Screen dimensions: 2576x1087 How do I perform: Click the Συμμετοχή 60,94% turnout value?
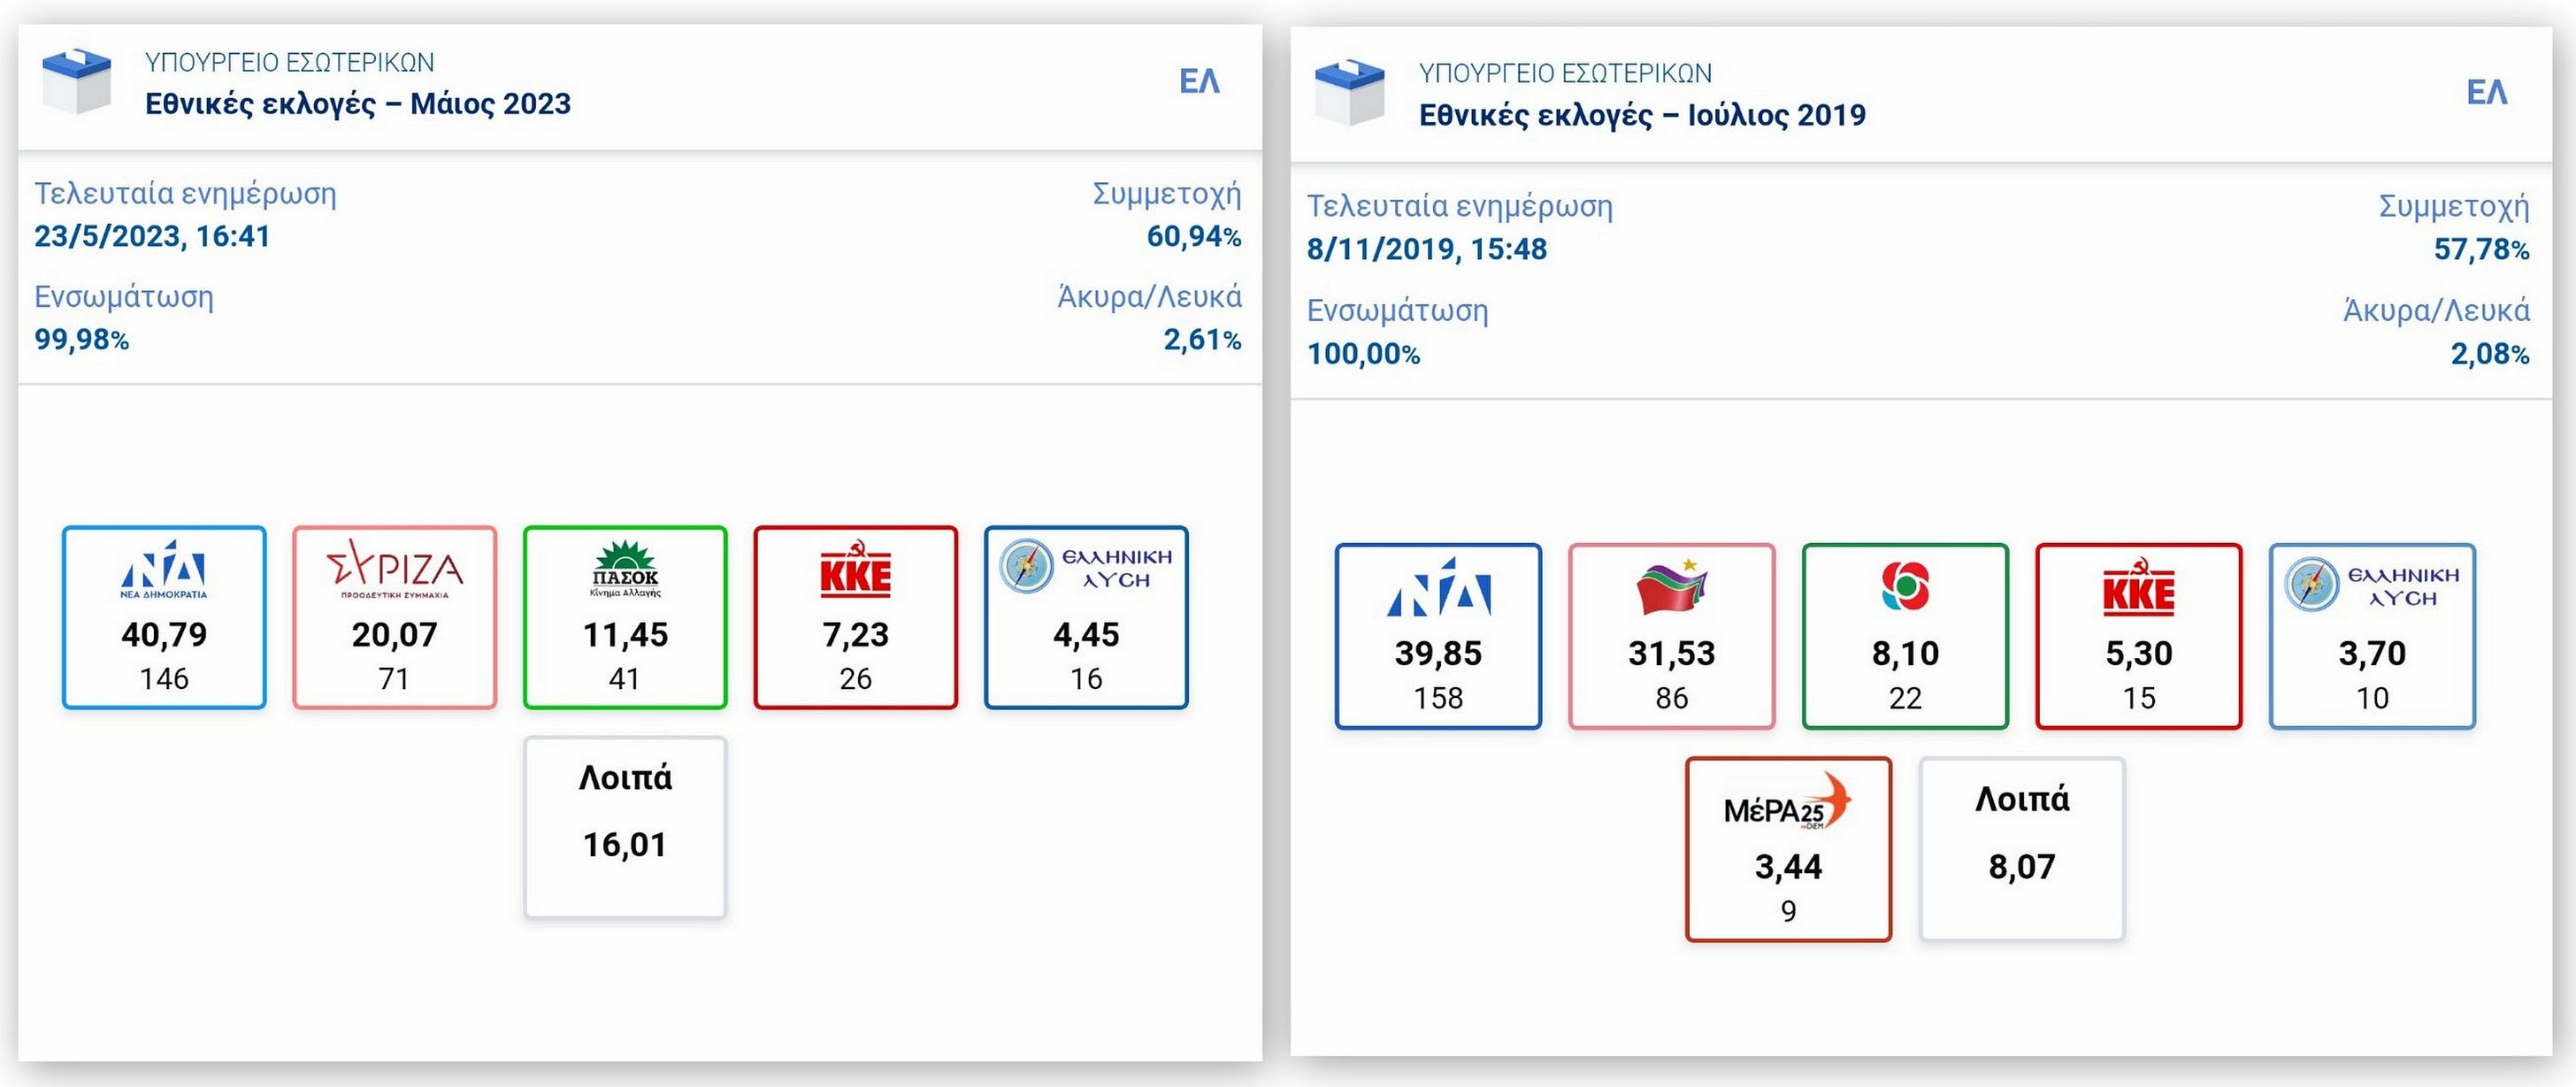pos(1193,237)
